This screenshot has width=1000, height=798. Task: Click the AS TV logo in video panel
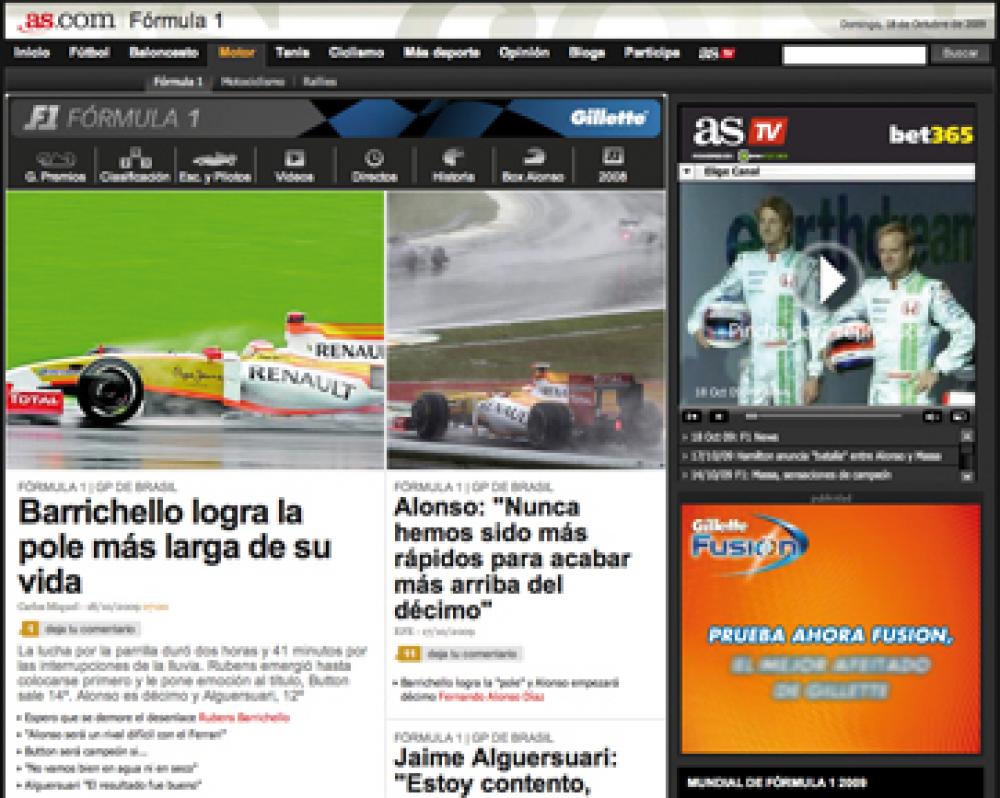pyautogui.click(x=740, y=131)
